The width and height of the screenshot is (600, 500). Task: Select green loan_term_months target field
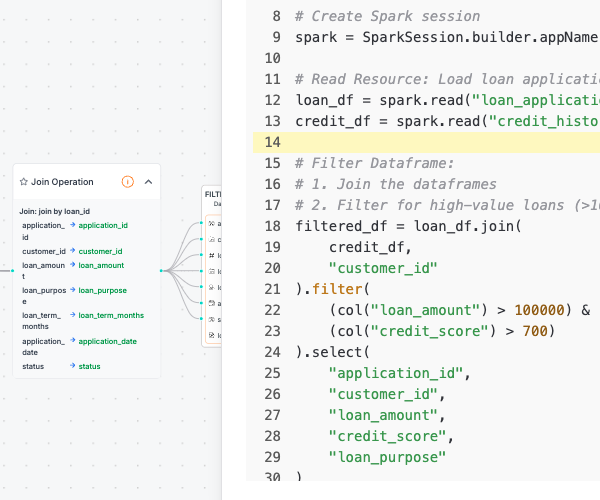click(111, 315)
